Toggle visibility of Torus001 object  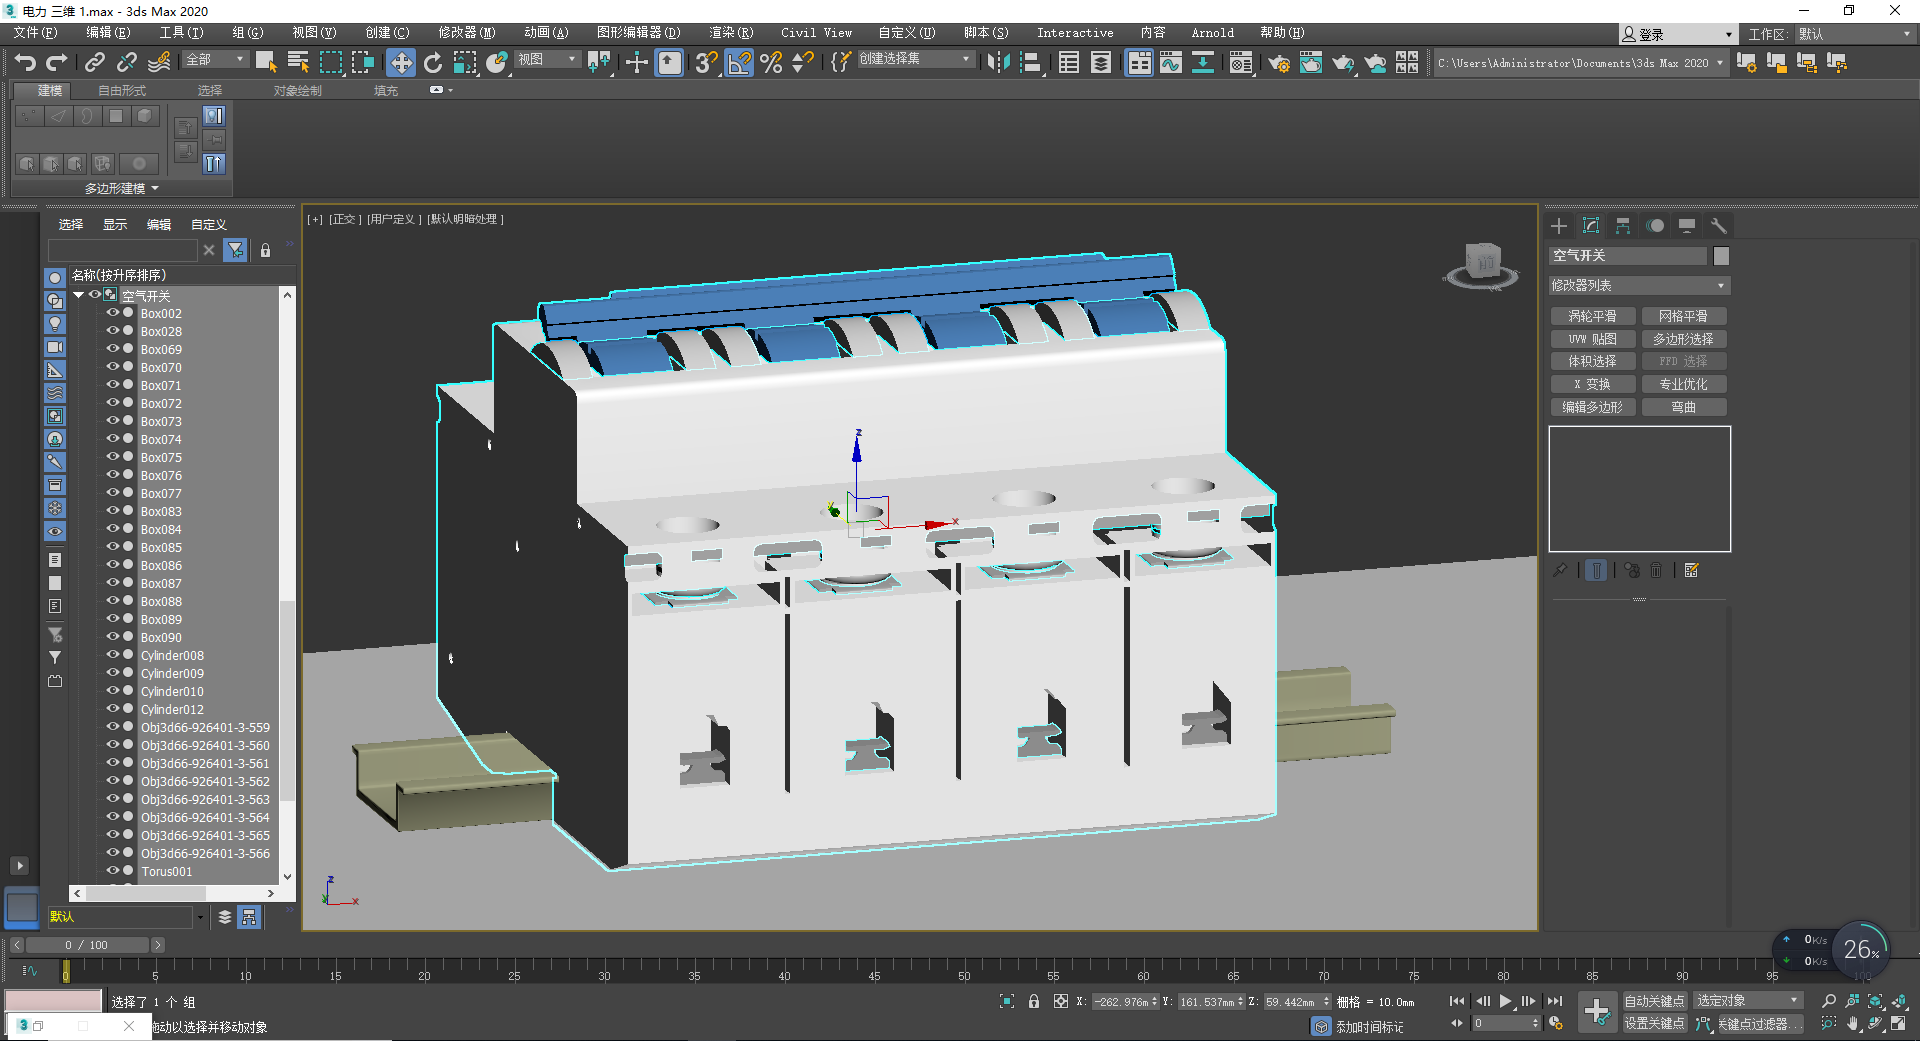tap(112, 871)
